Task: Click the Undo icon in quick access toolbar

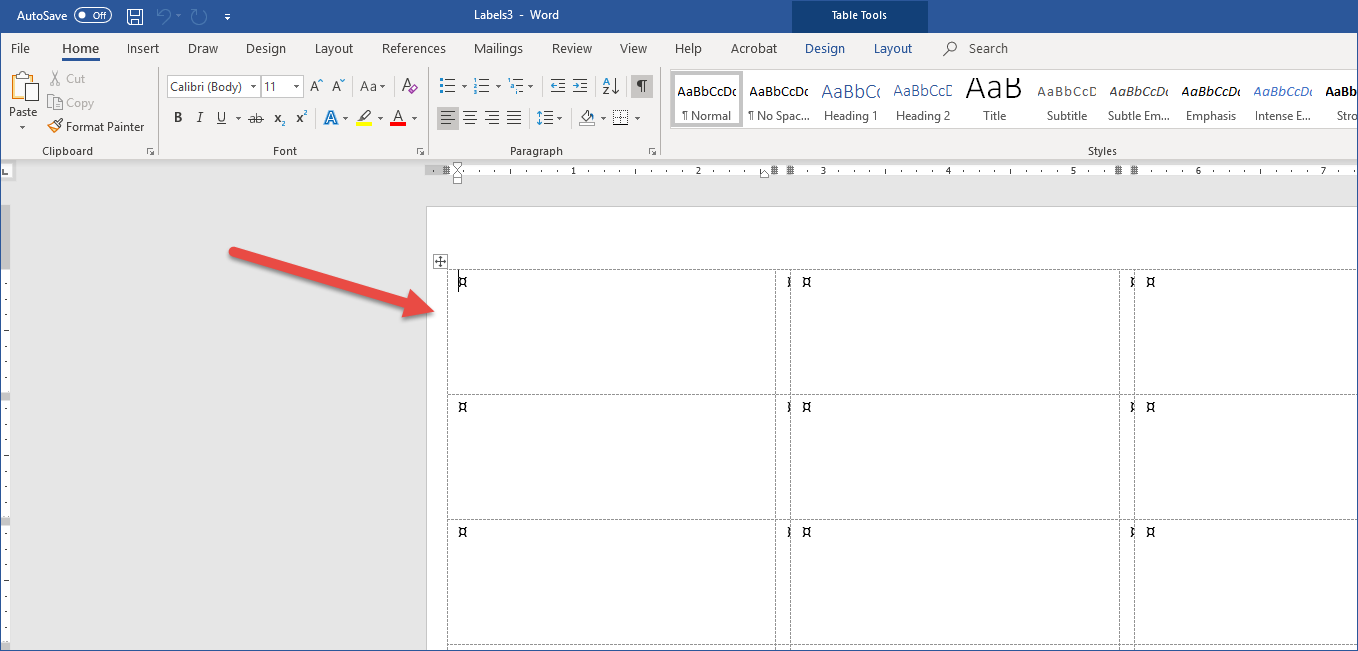Action: (164, 16)
